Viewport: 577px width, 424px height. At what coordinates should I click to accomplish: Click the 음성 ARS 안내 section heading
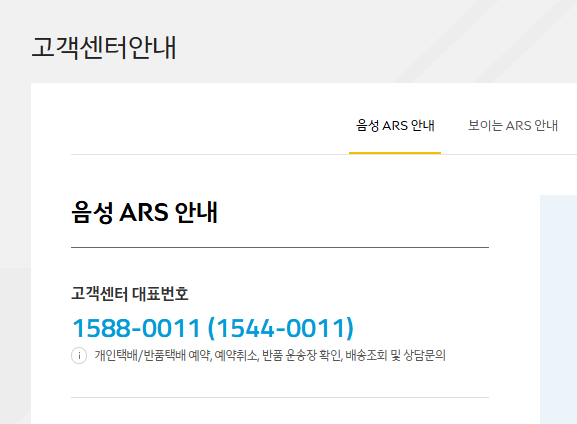point(144,212)
